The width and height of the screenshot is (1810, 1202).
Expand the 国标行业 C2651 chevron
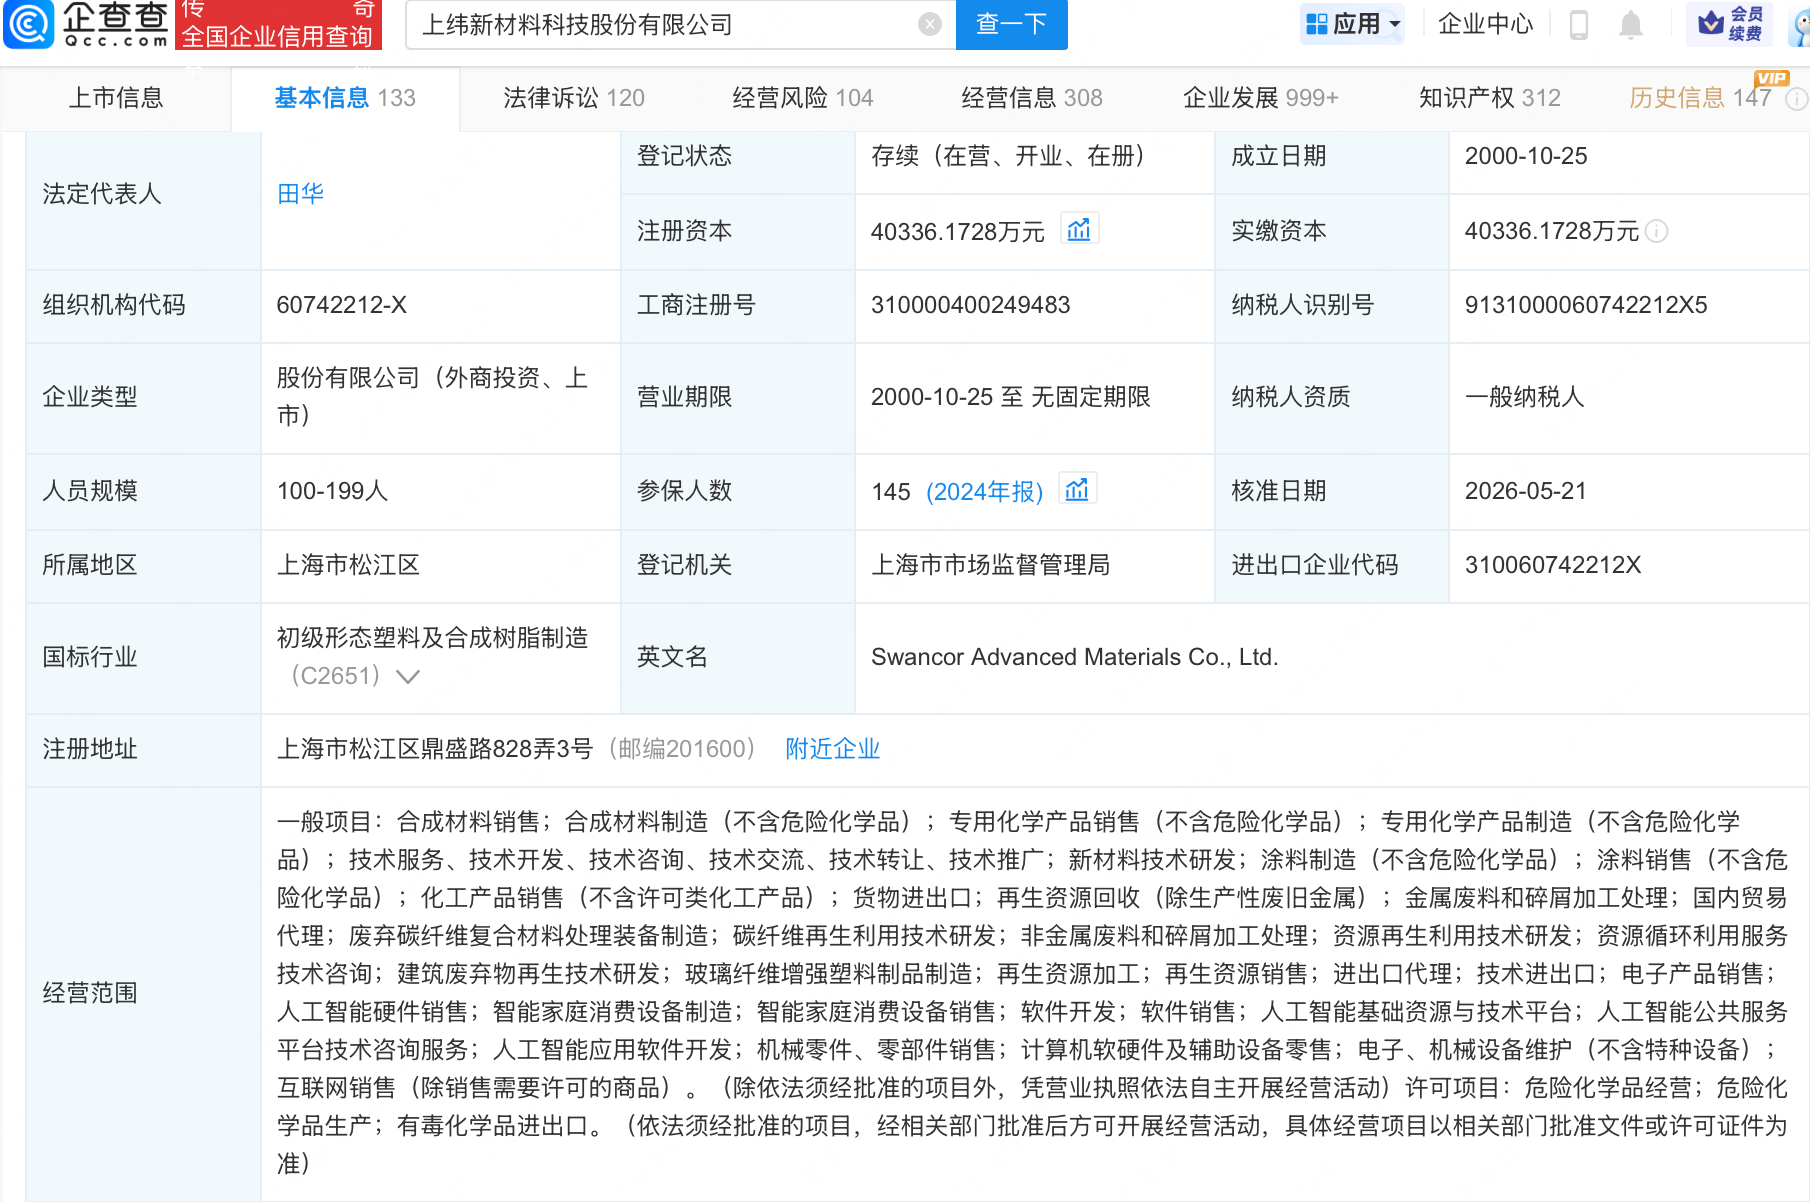[407, 676]
